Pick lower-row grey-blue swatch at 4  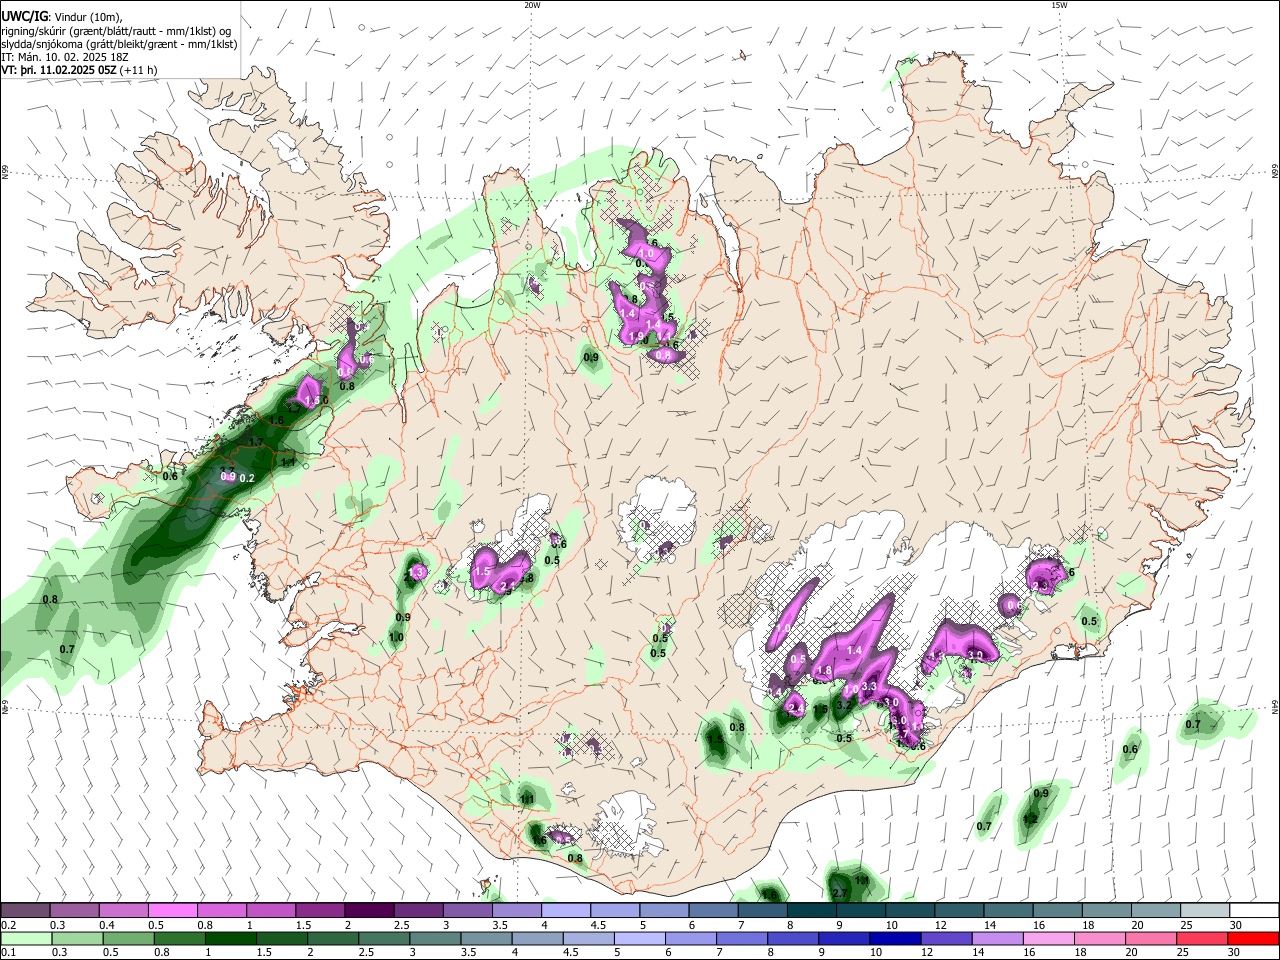[538, 938]
